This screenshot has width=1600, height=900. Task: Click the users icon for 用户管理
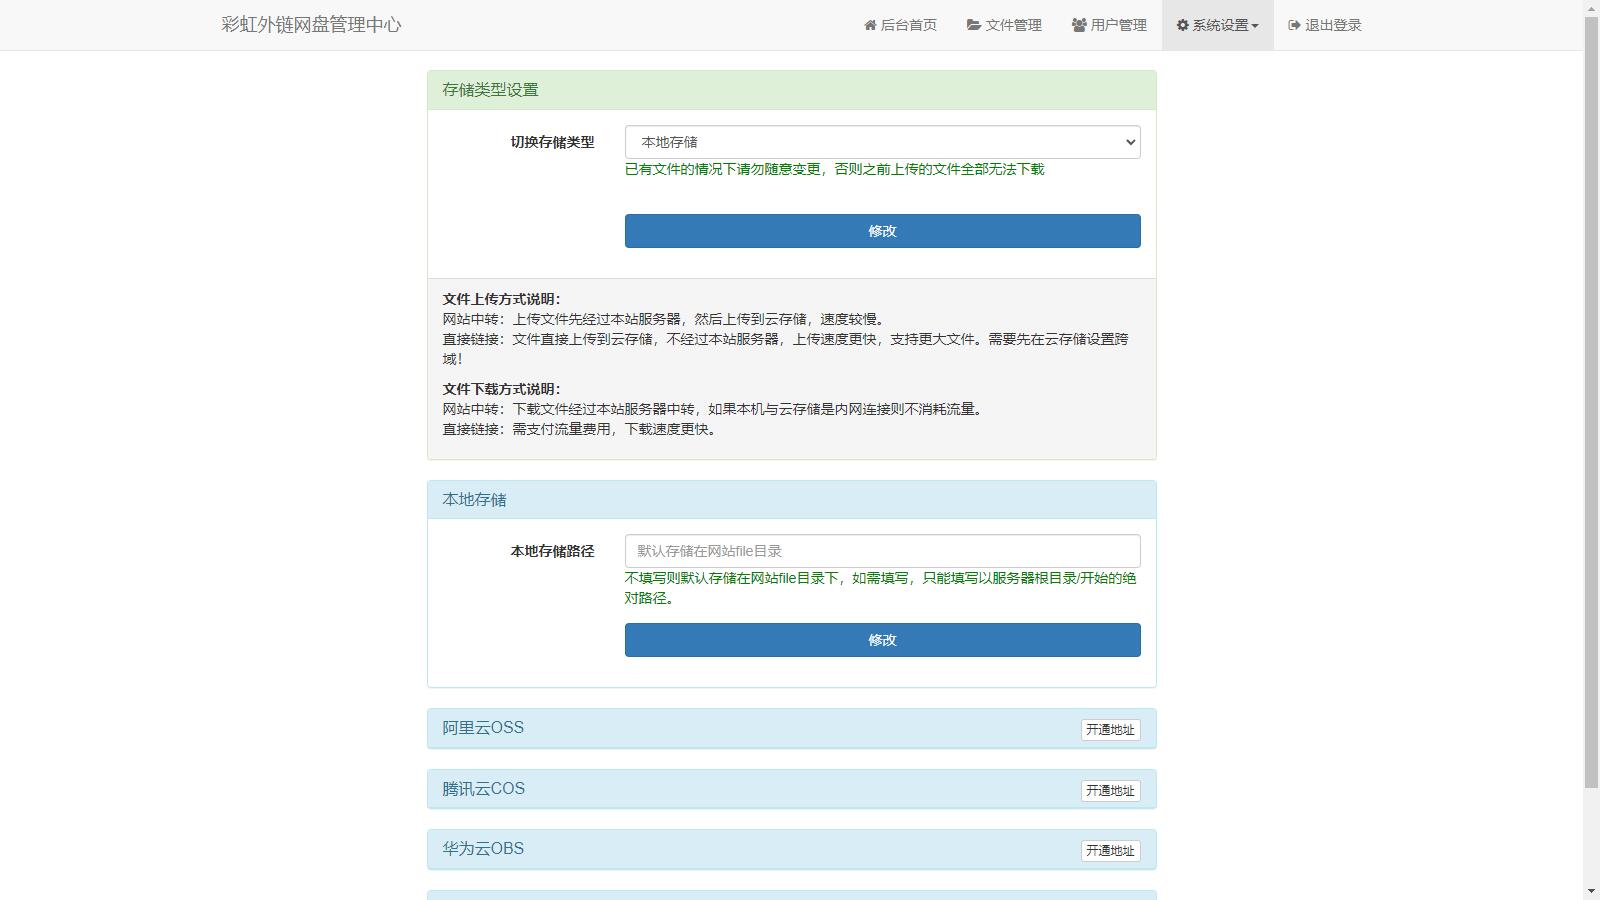click(1079, 25)
